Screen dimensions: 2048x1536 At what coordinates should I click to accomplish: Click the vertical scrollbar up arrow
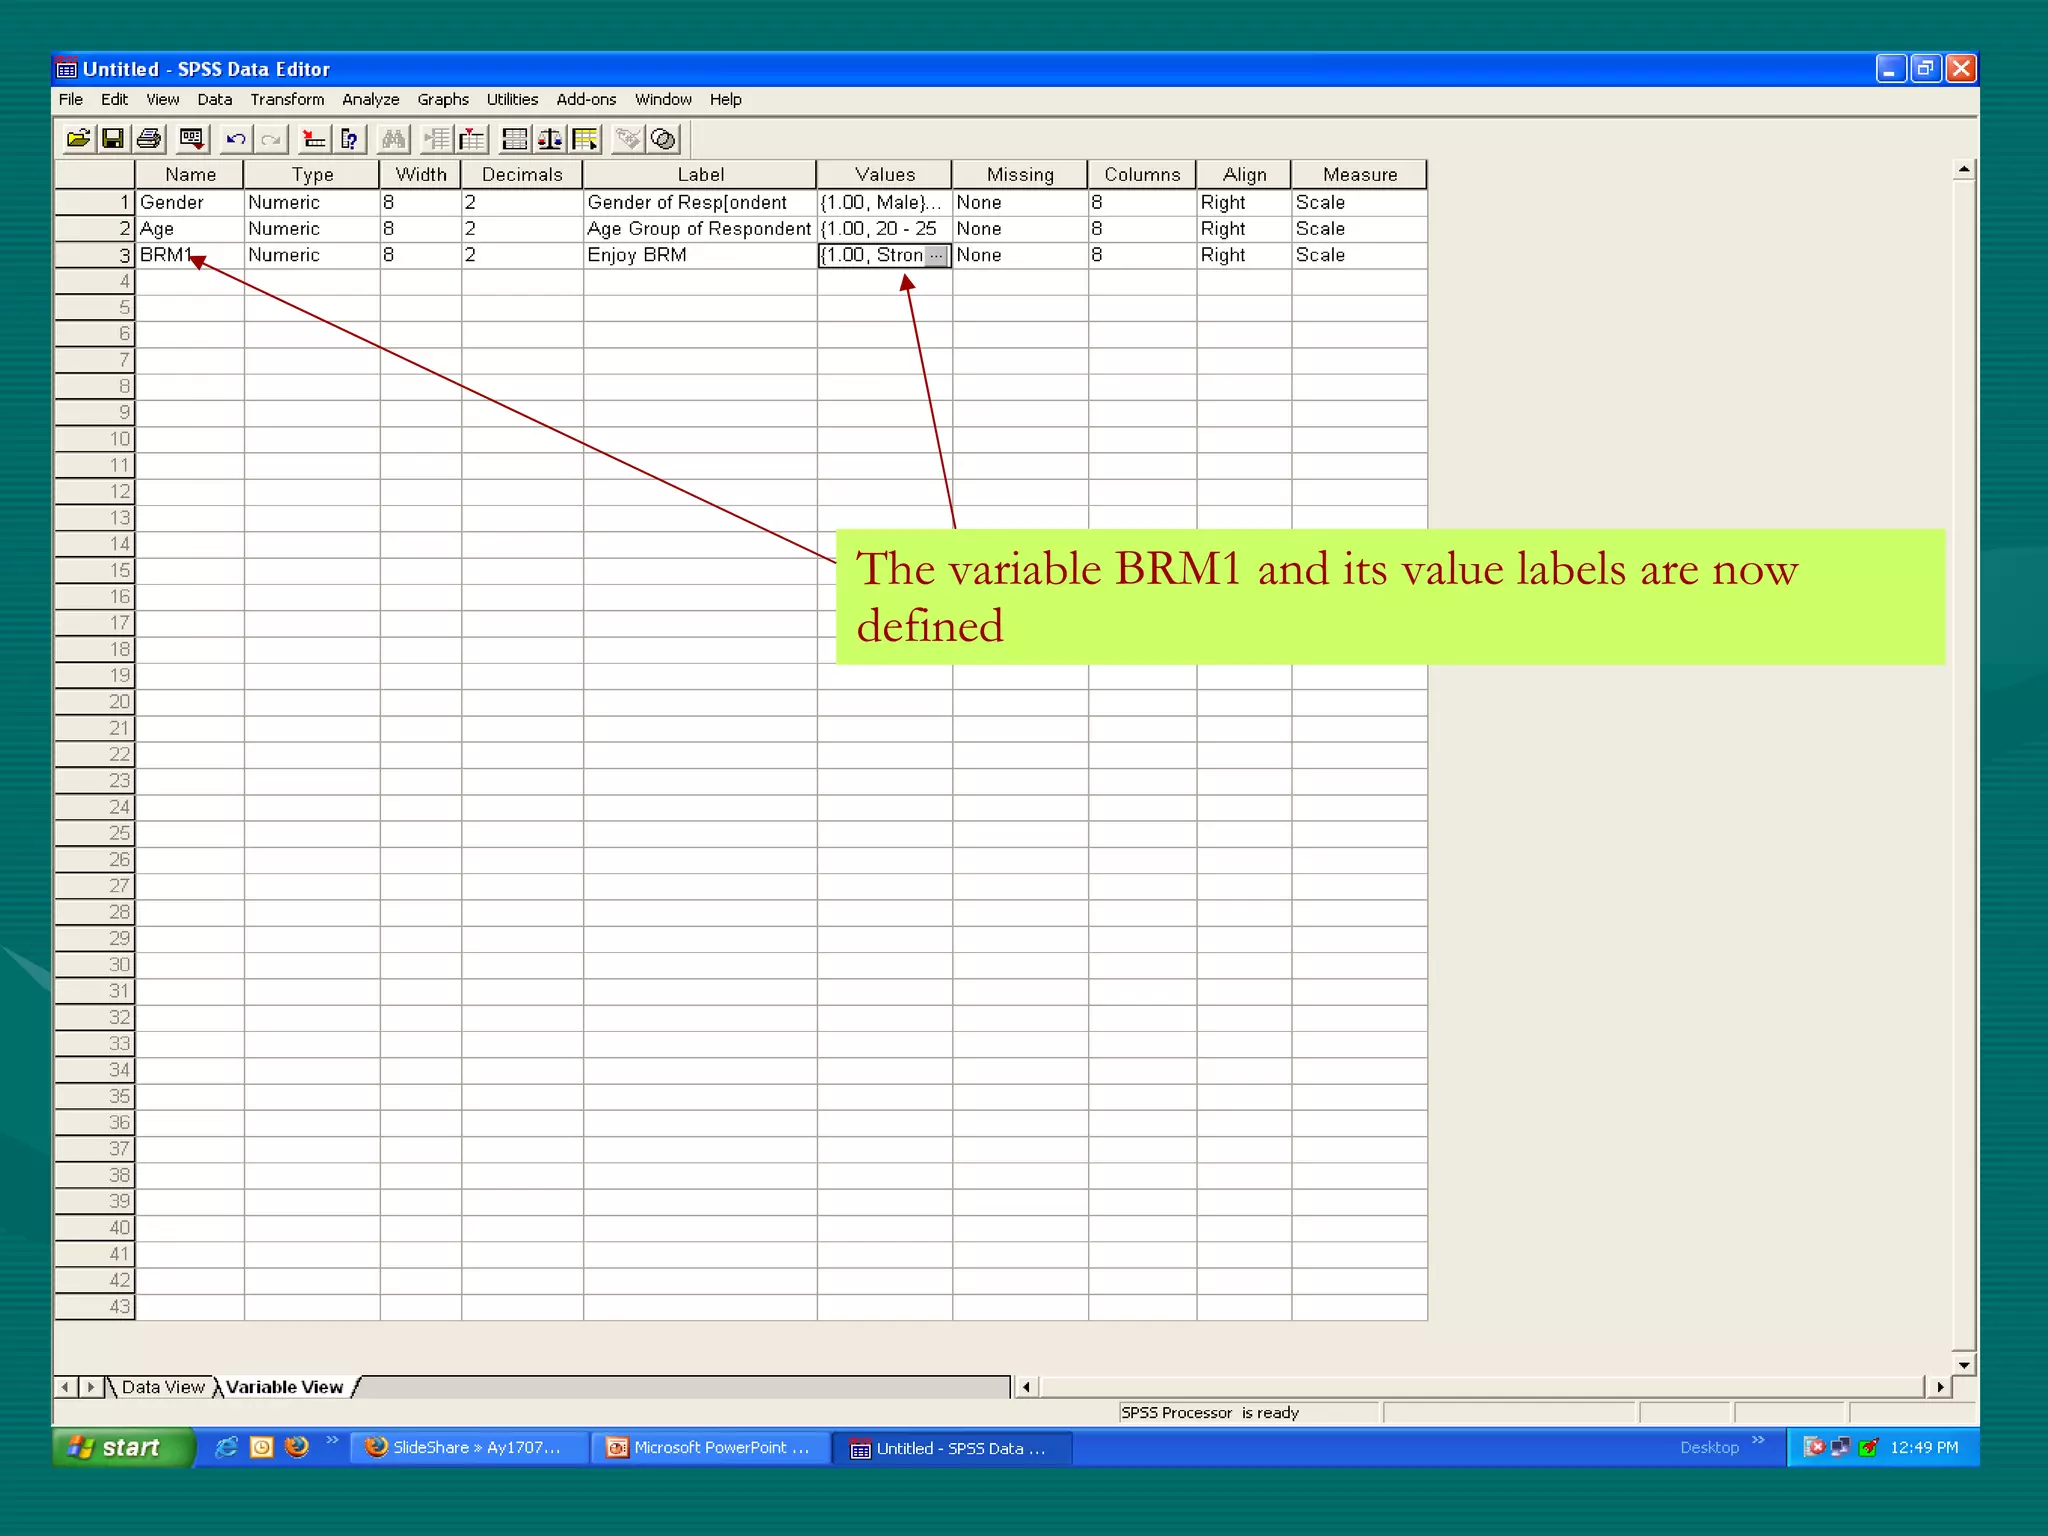coord(1964,170)
